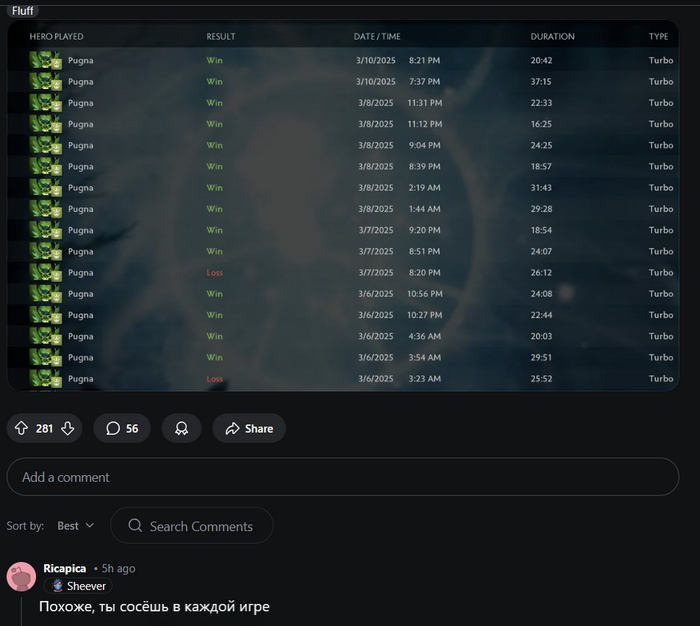Viewport: 700px width, 626px height.
Task: Share the post
Action: [249, 429]
